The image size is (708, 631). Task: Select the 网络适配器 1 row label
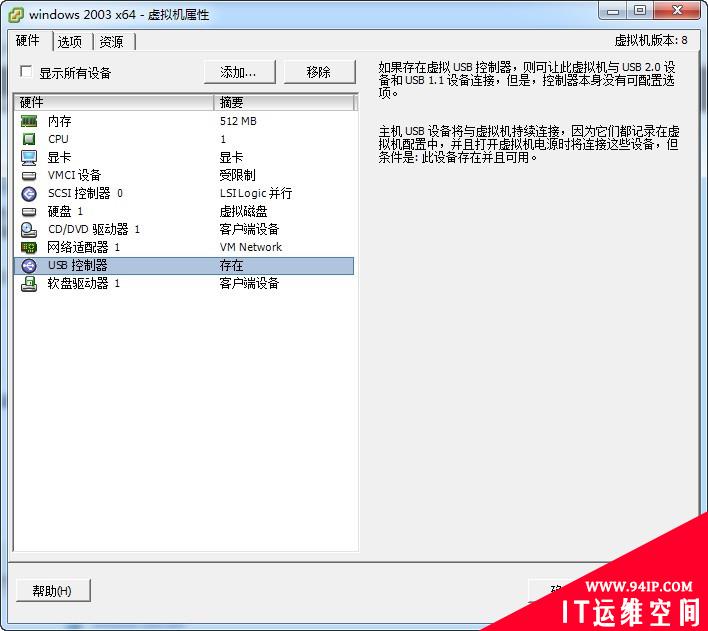click(84, 248)
